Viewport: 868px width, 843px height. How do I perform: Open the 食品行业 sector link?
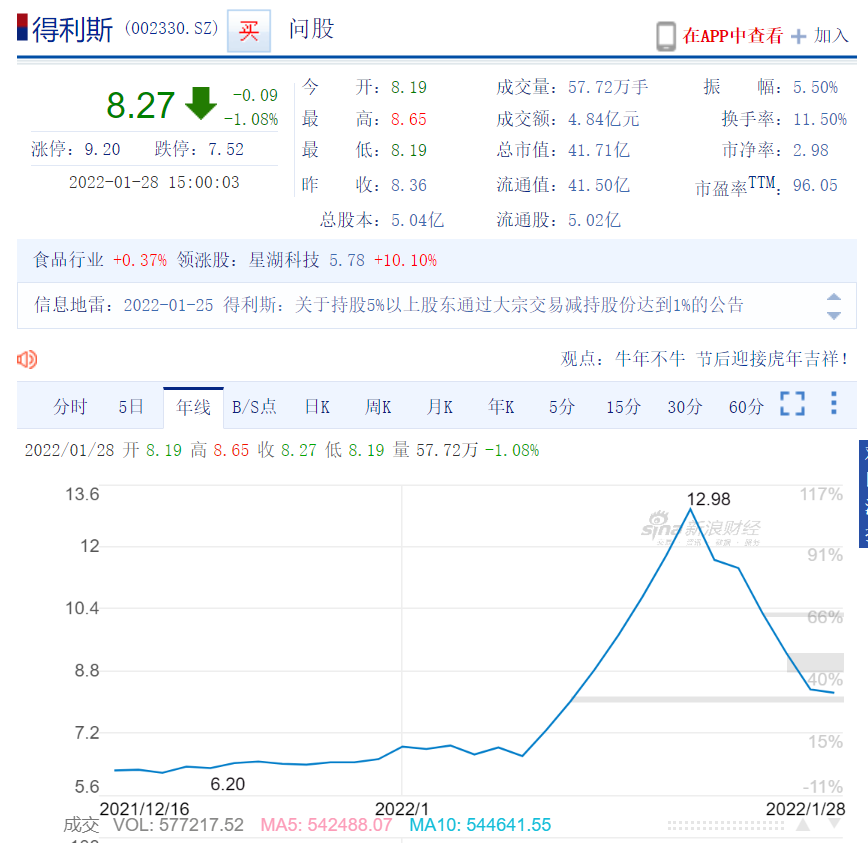point(68,260)
